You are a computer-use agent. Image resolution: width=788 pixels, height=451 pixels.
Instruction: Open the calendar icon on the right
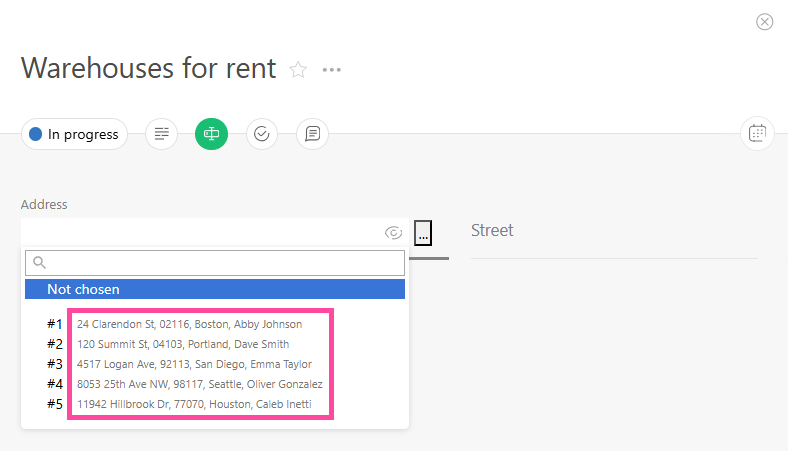tap(757, 134)
